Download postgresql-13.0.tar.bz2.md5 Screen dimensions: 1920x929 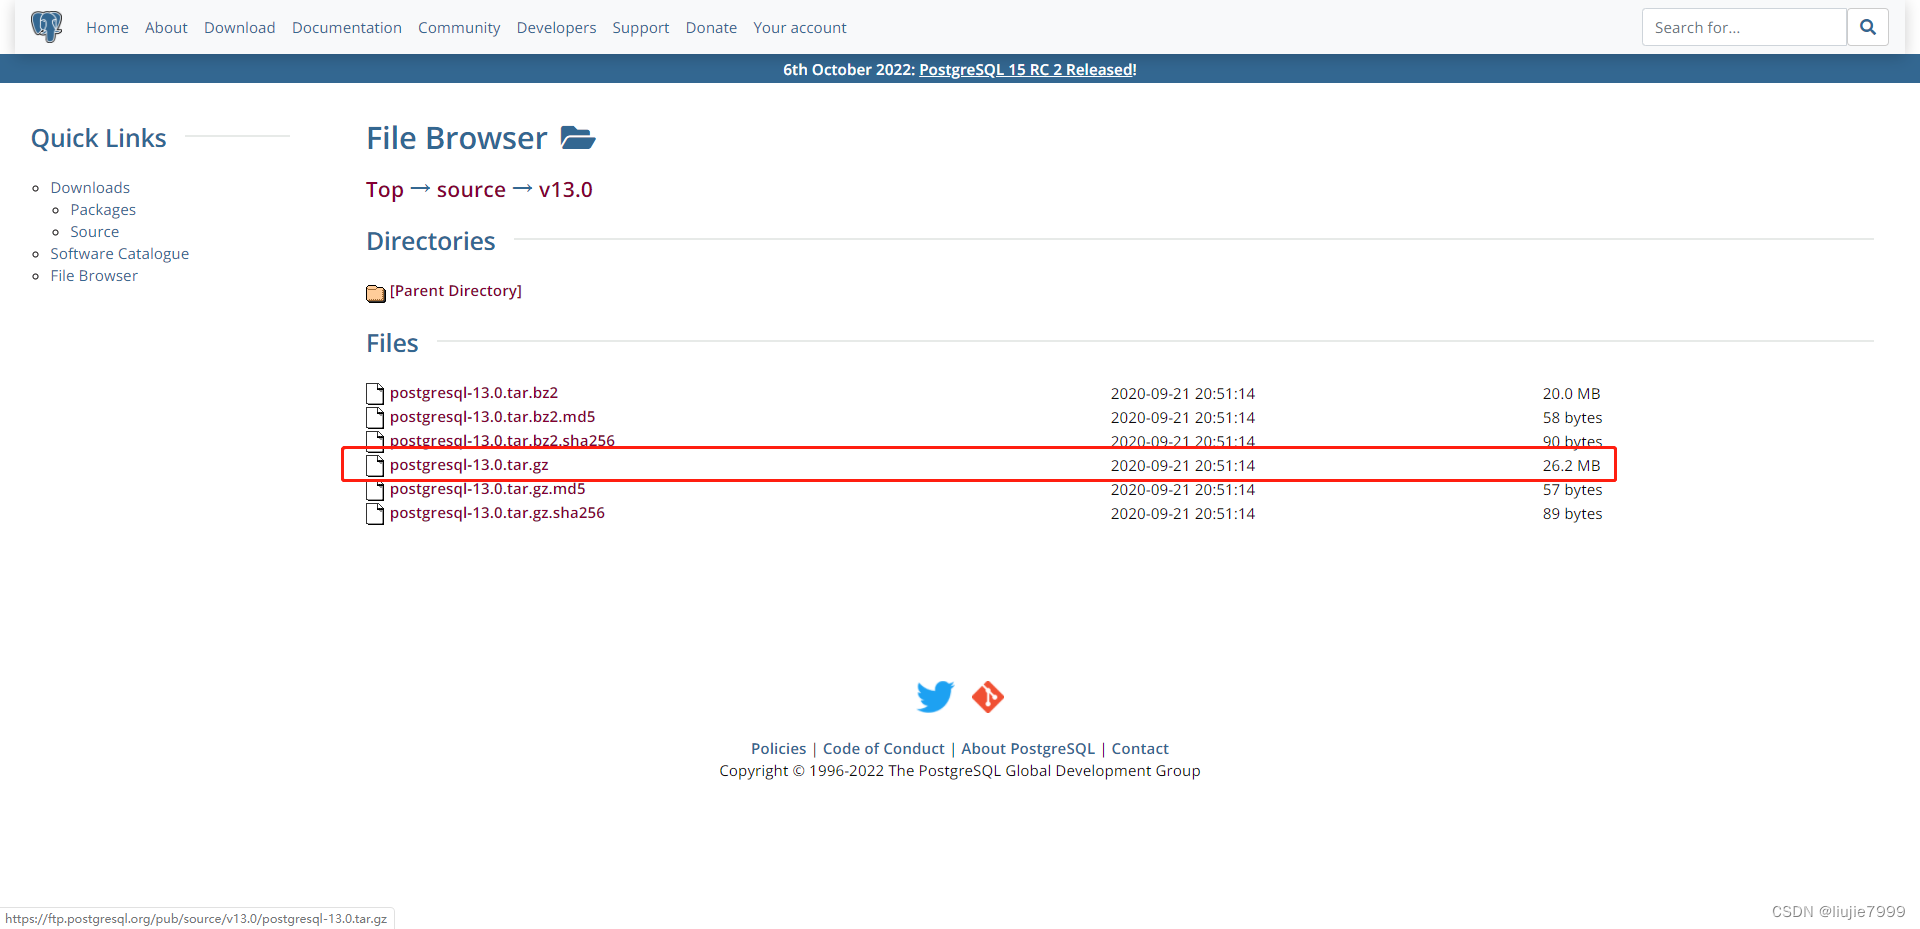493,416
